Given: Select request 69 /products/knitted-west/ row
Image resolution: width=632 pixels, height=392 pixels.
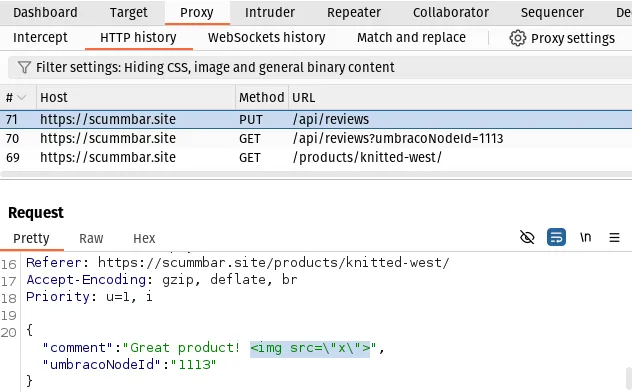Looking at the screenshot, I should [x=316, y=157].
